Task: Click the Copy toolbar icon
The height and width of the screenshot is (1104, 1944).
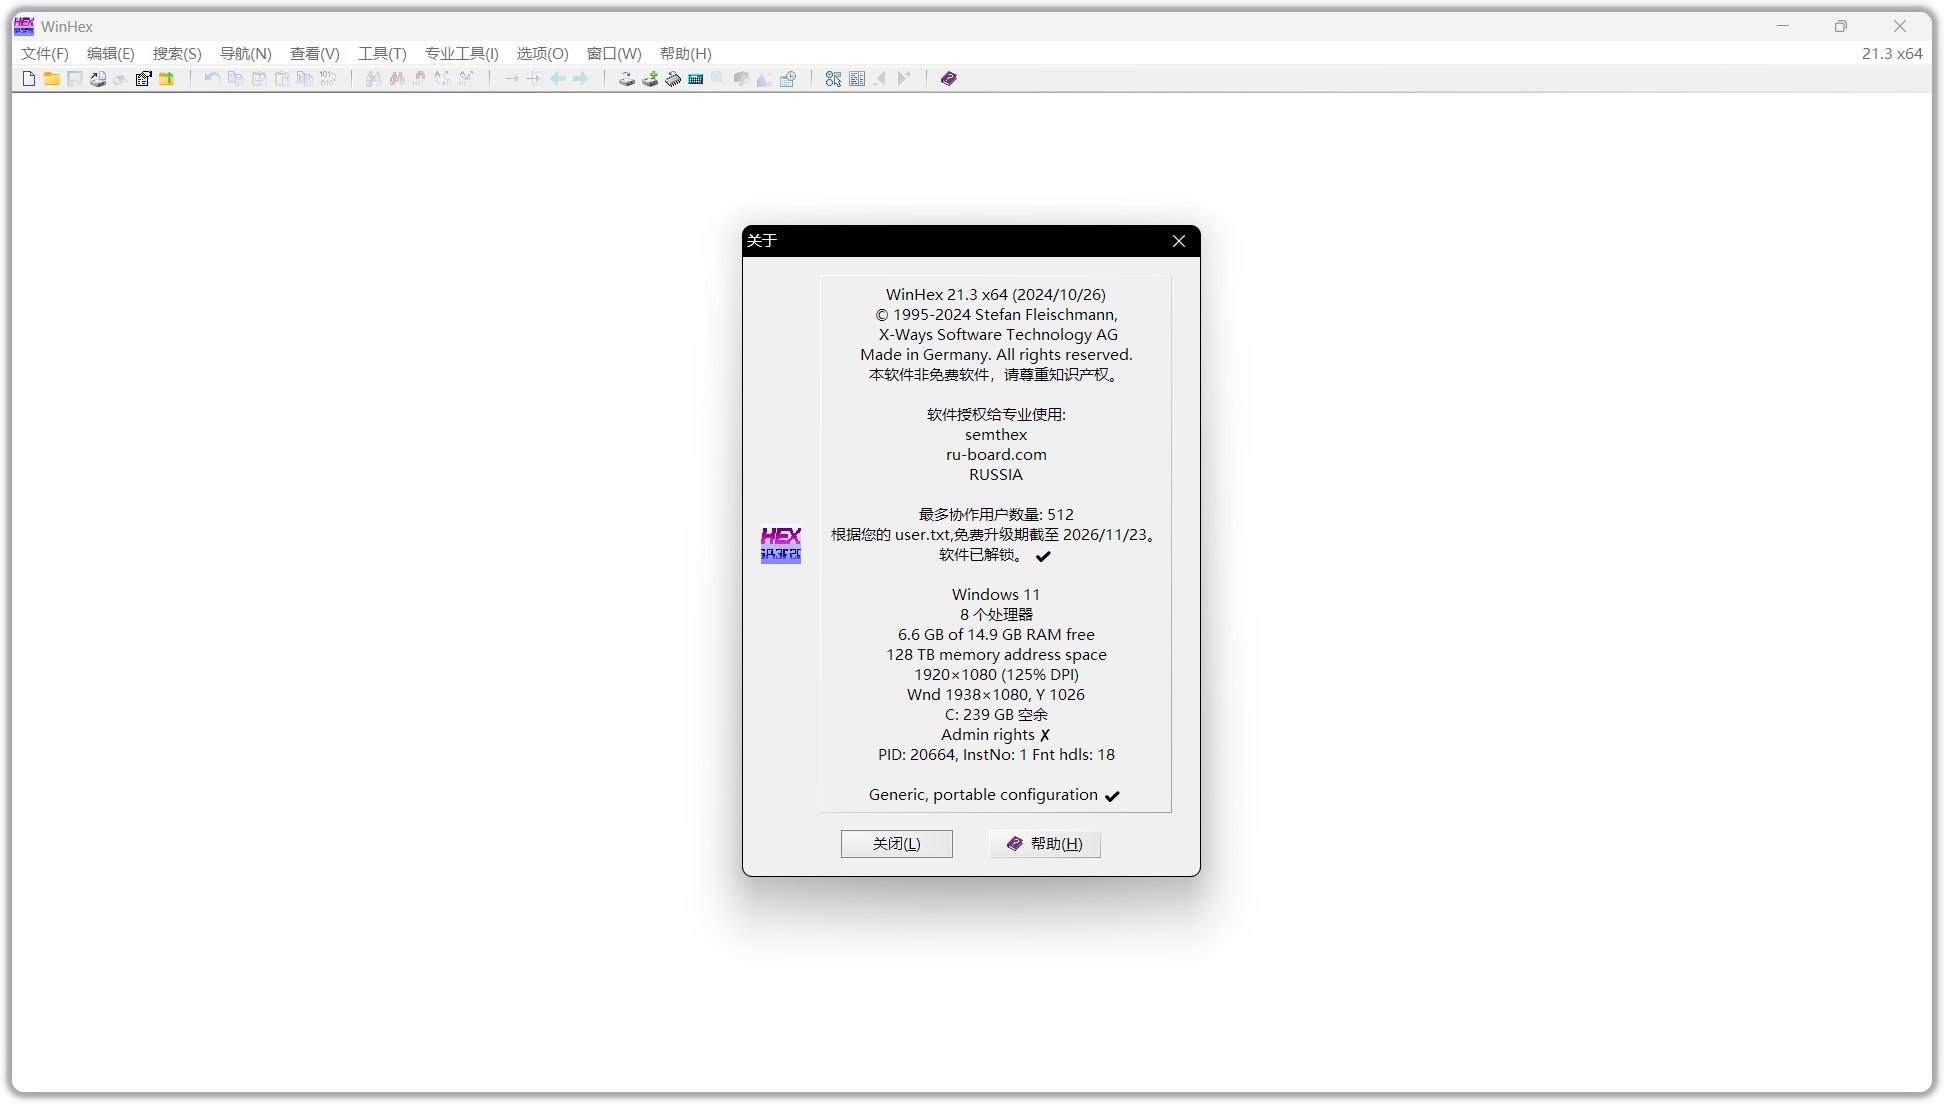Action: point(236,79)
